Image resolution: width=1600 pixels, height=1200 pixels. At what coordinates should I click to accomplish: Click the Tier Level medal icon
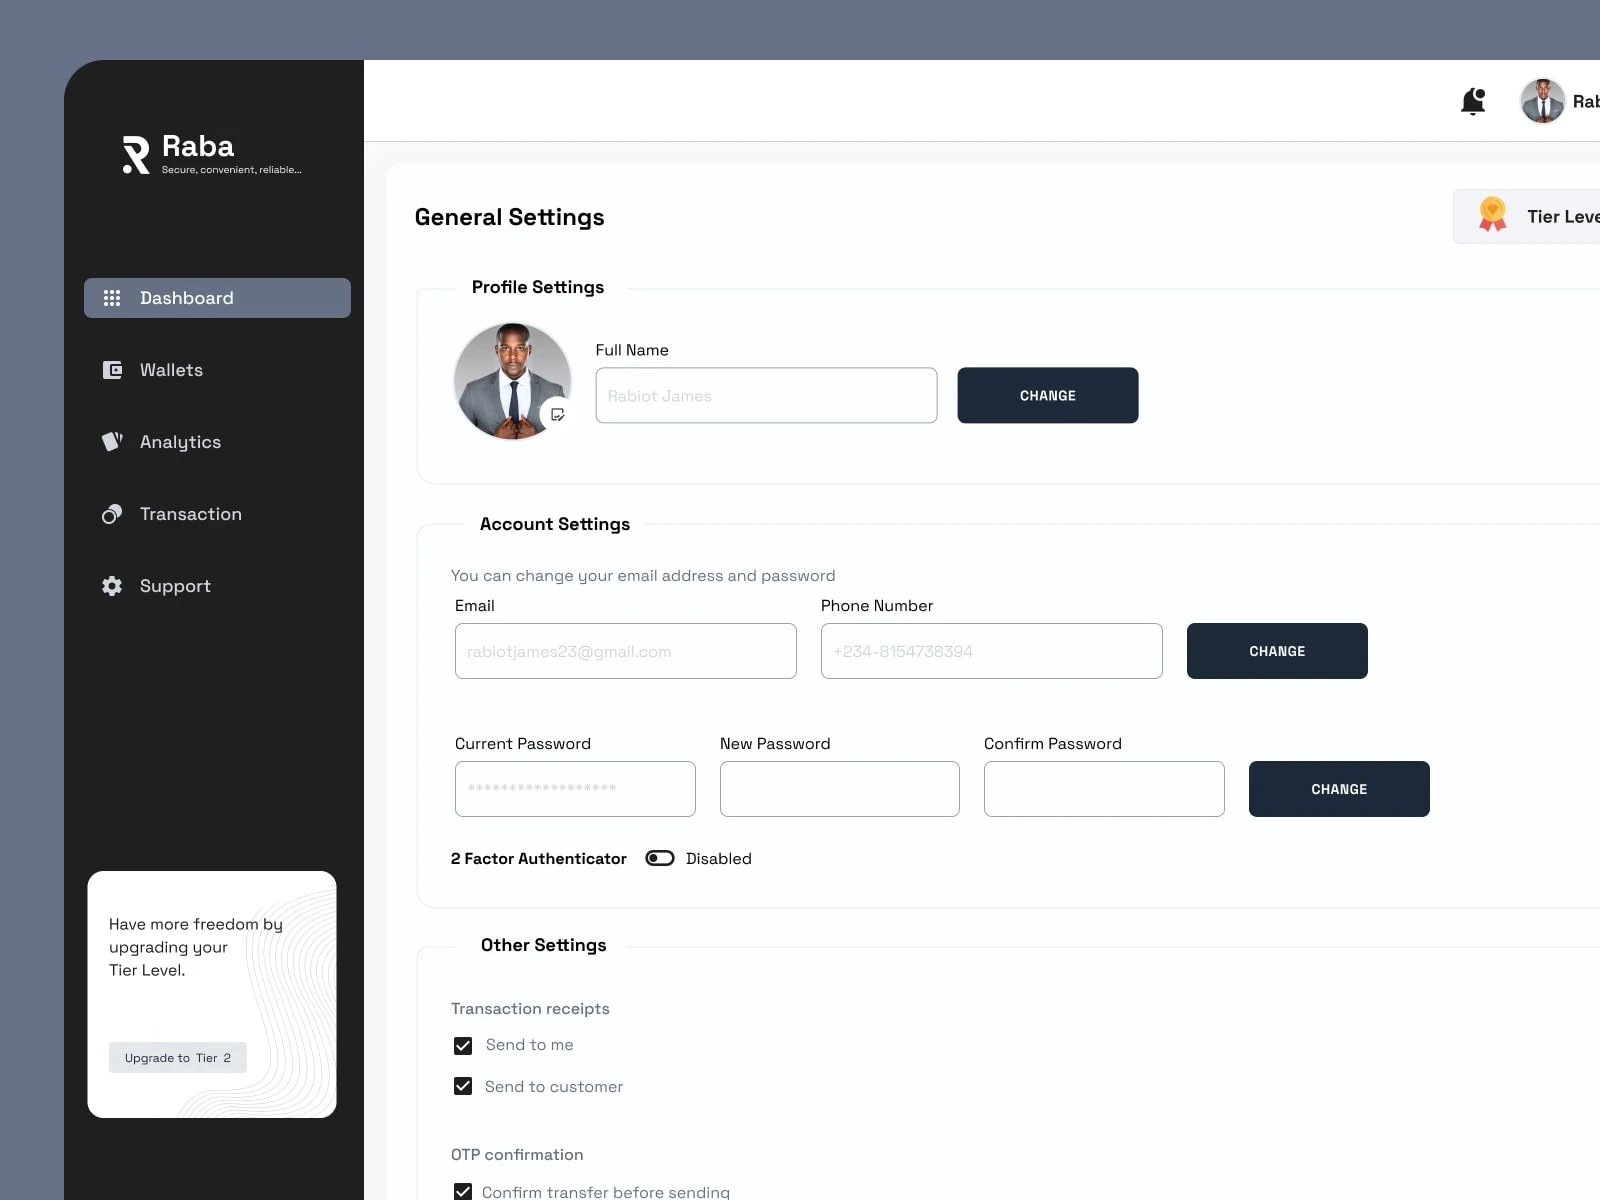(1492, 215)
